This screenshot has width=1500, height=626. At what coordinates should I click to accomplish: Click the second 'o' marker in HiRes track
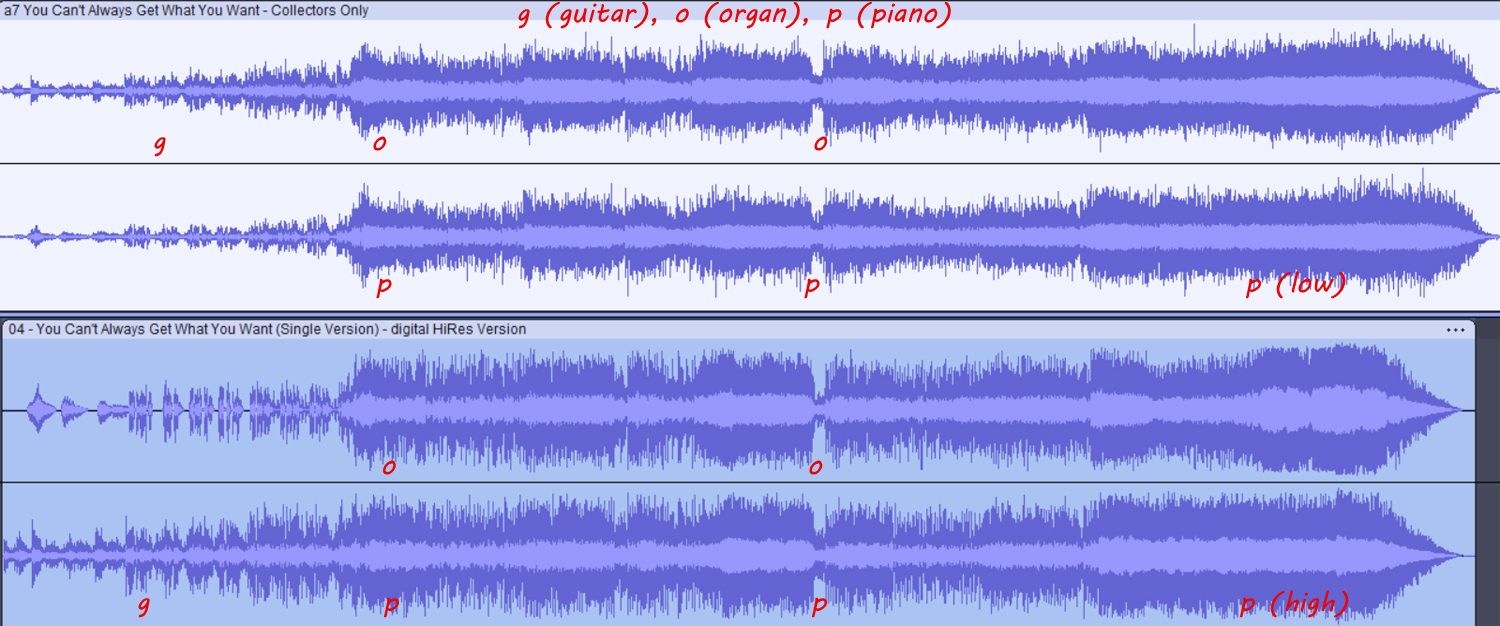pos(815,466)
